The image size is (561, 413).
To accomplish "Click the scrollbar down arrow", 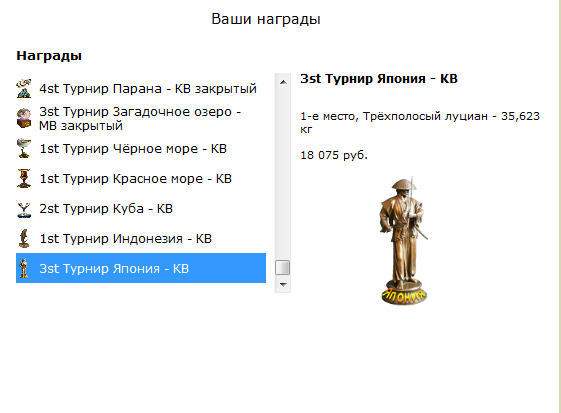I will coord(283,285).
